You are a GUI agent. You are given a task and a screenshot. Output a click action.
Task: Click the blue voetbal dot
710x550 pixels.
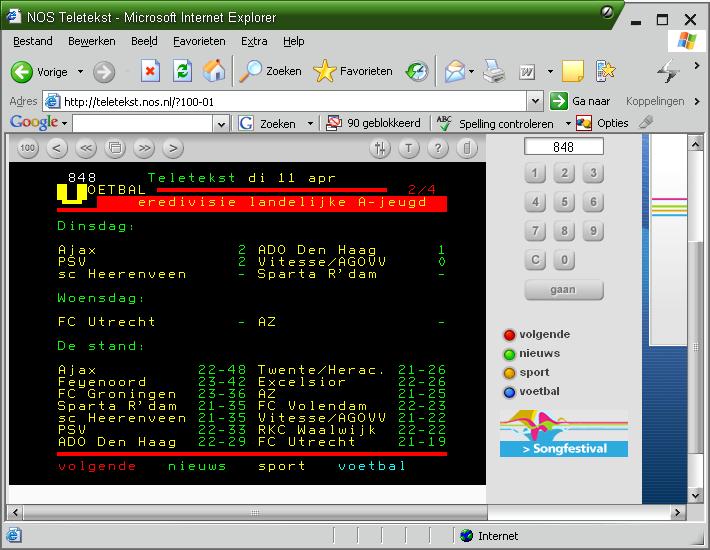pyautogui.click(x=509, y=392)
